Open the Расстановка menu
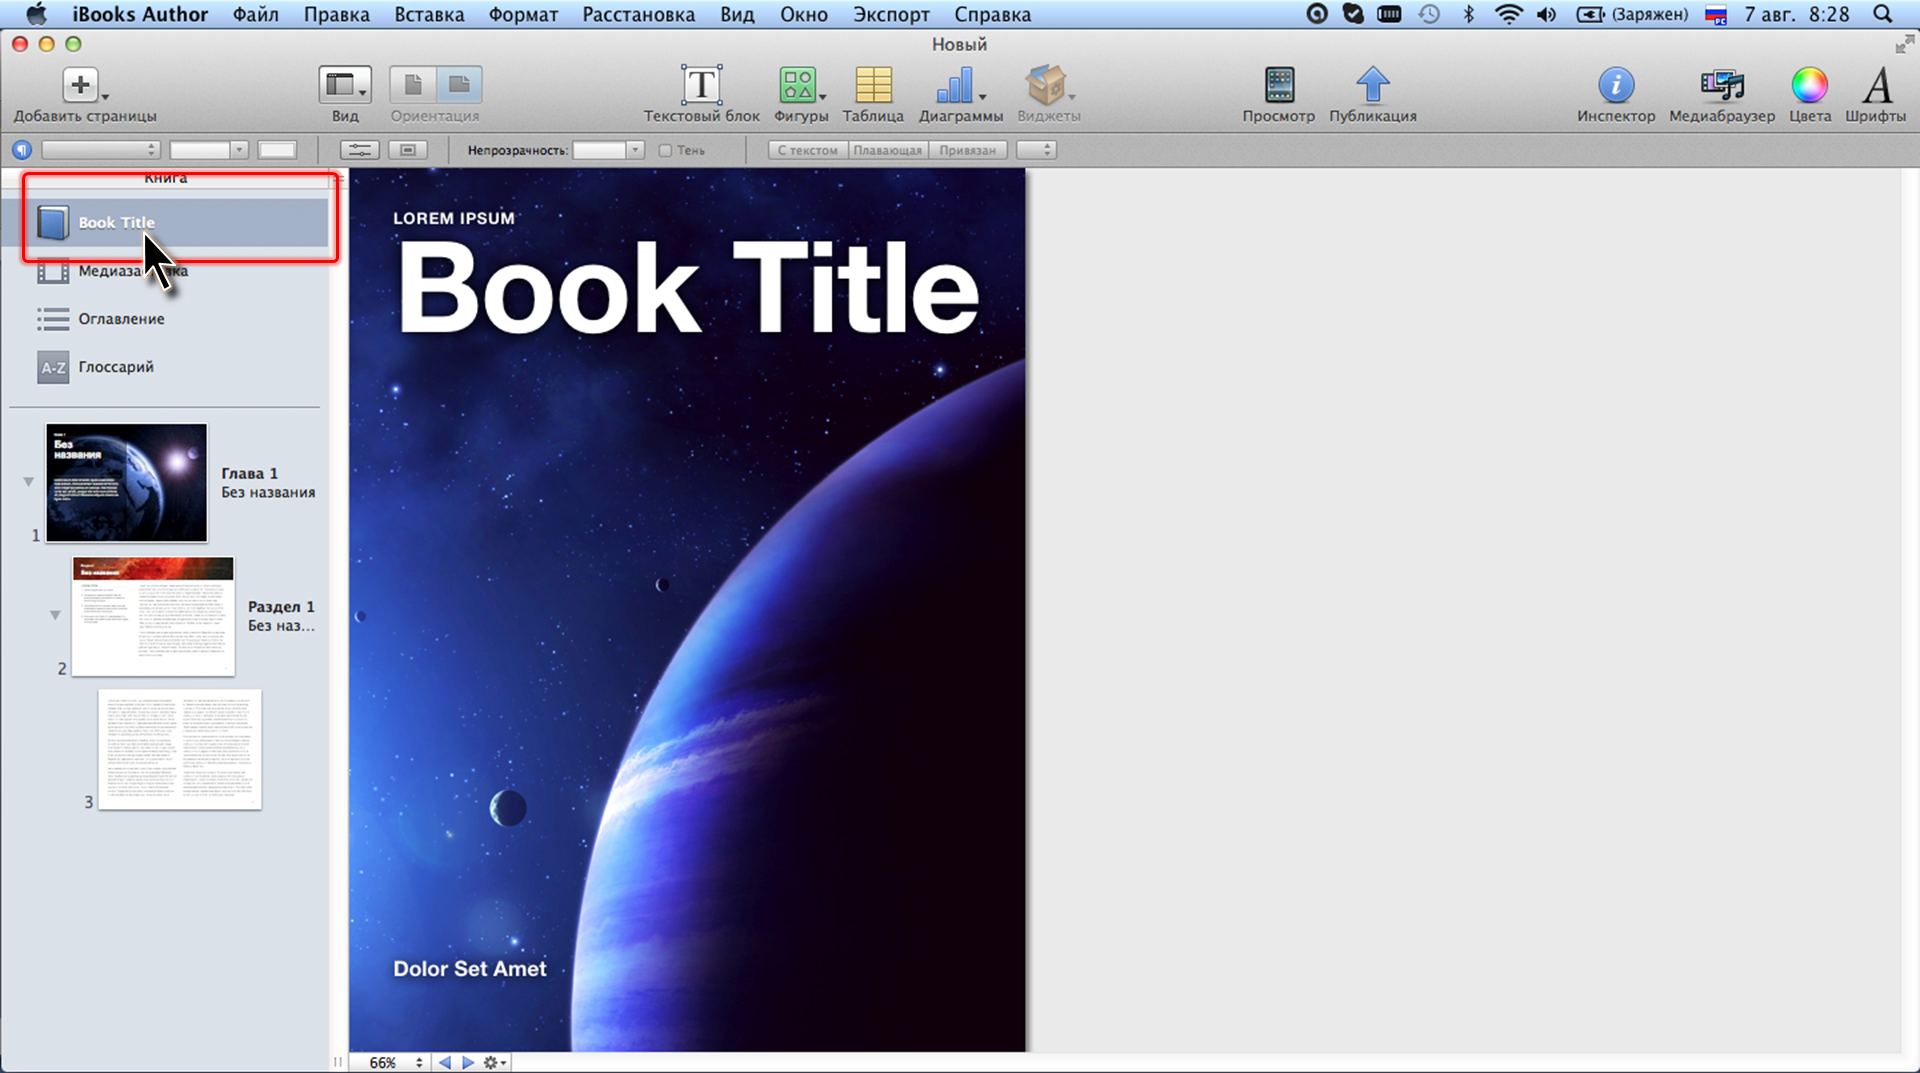The image size is (1920, 1073). point(639,14)
